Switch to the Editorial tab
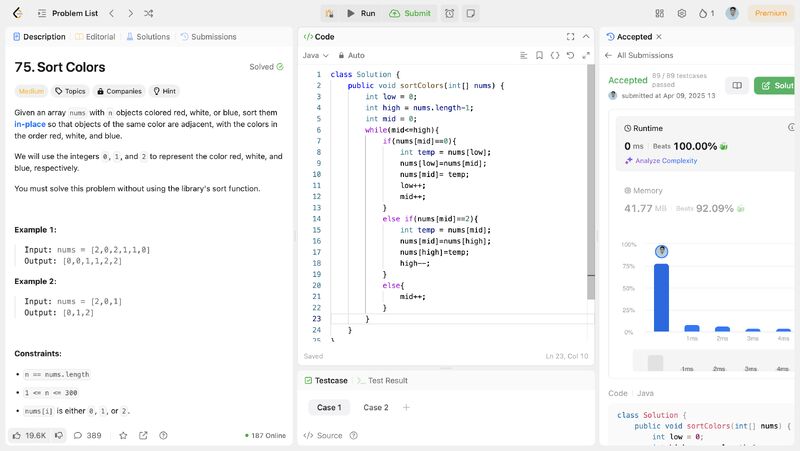The image size is (800, 451). point(95,36)
